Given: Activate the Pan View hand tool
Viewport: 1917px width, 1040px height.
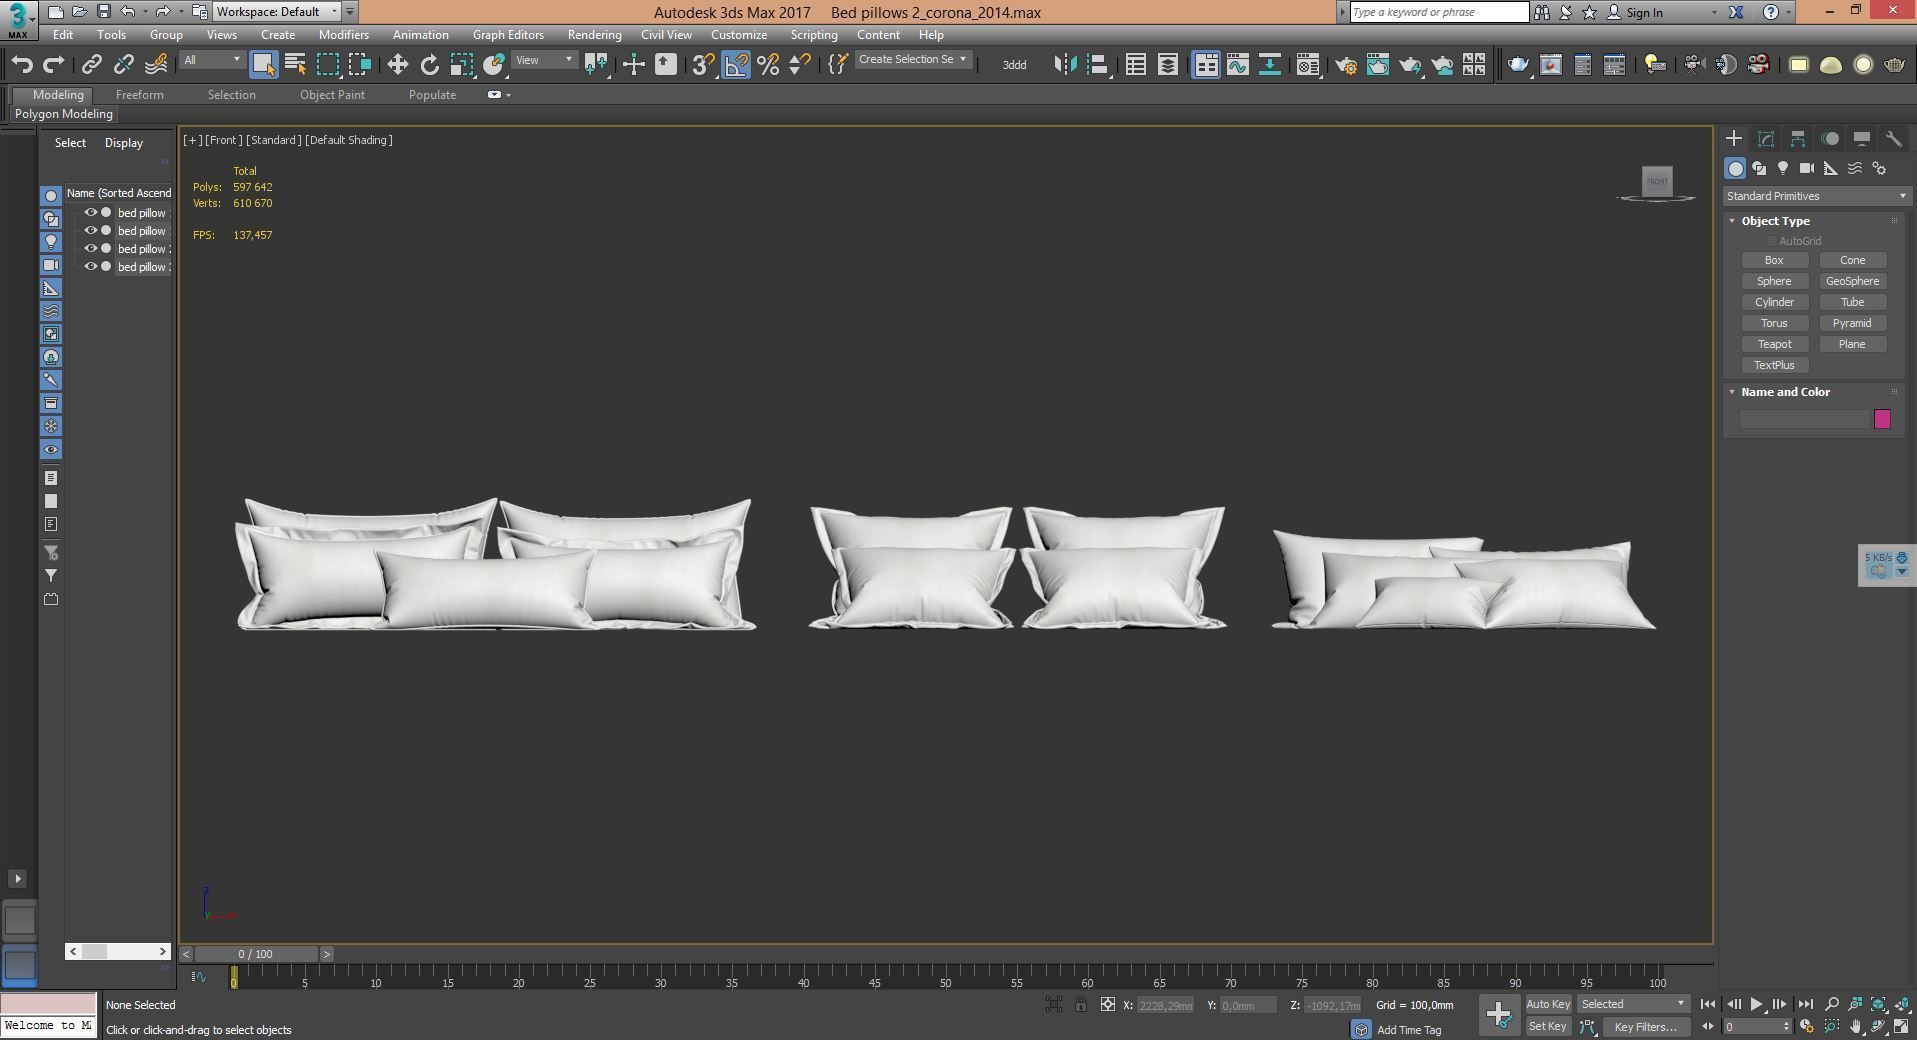Looking at the screenshot, I should (1855, 1026).
